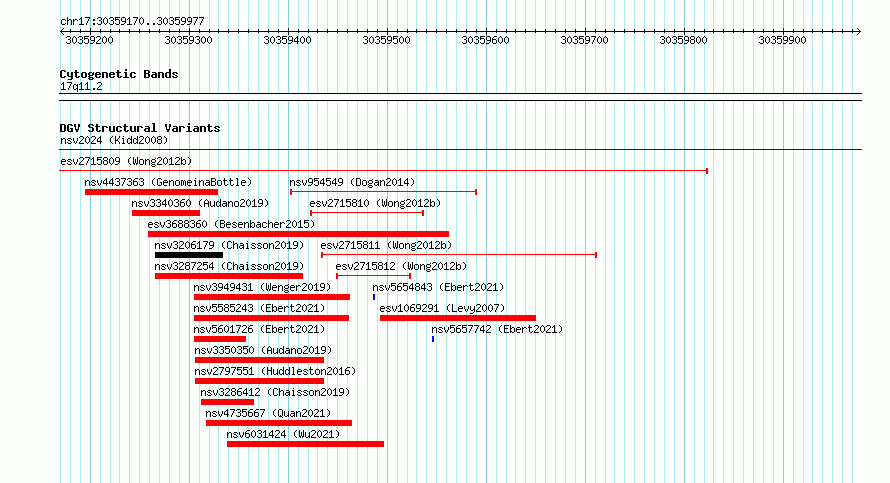Click ruler position 30359600
This screenshot has height=483, width=890.
click(485, 40)
